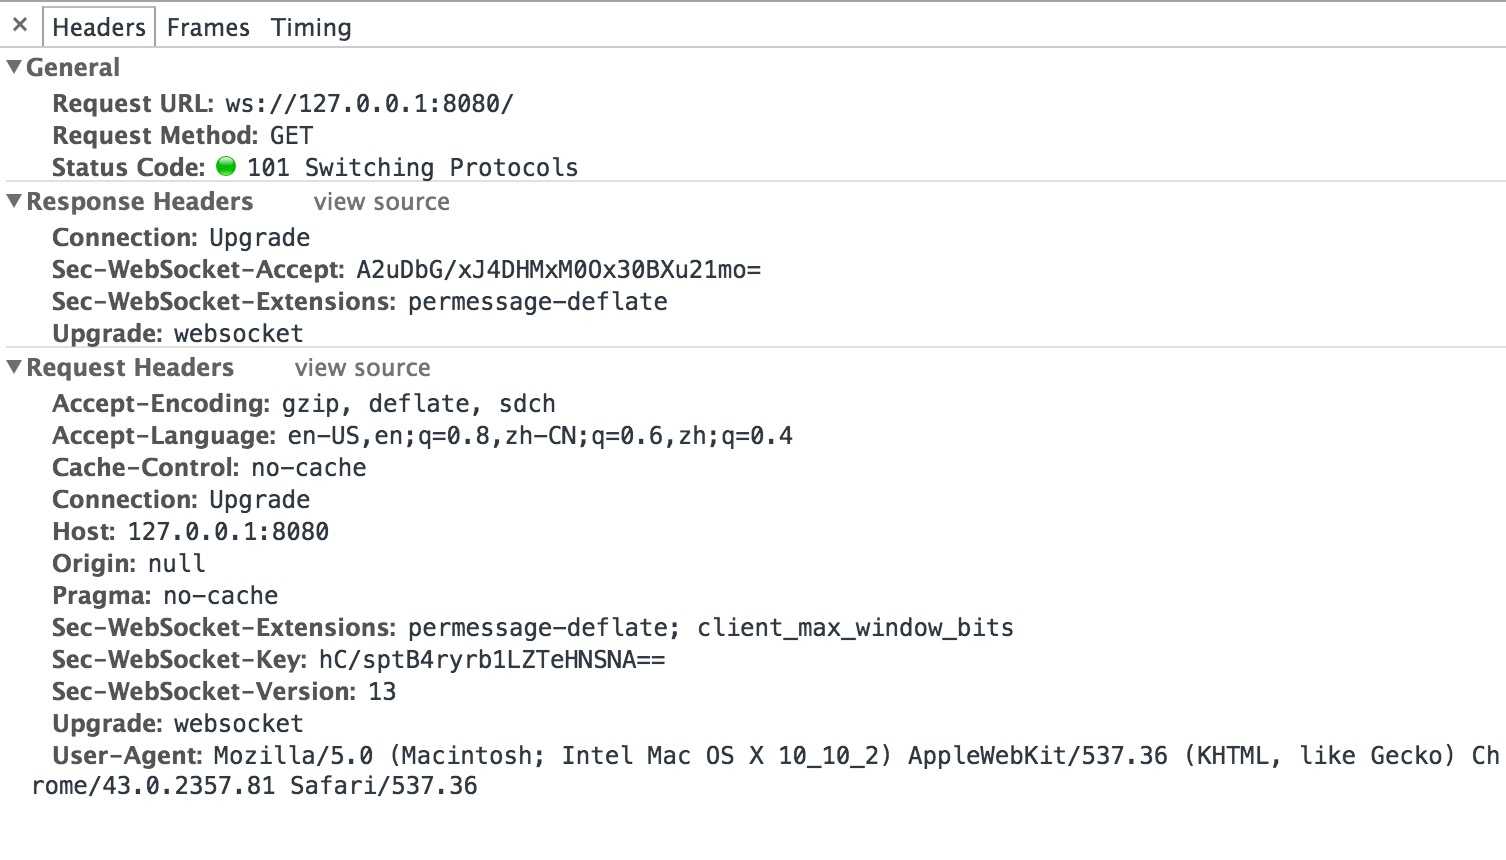Image resolution: width=1506 pixels, height=860 pixels.
Task: Select the Sec-WebSocket-Accept header value
Action: click(558, 270)
